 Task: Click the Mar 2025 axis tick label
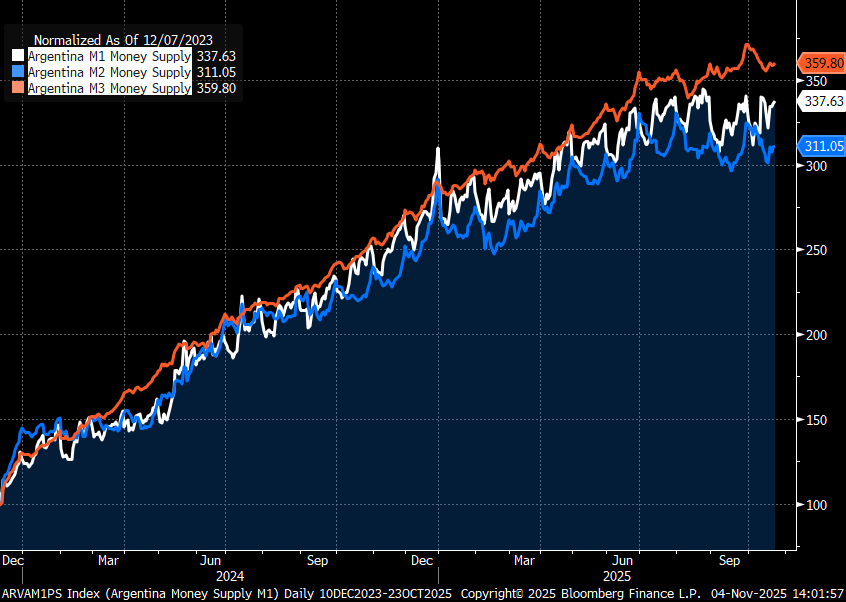(525, 561)
